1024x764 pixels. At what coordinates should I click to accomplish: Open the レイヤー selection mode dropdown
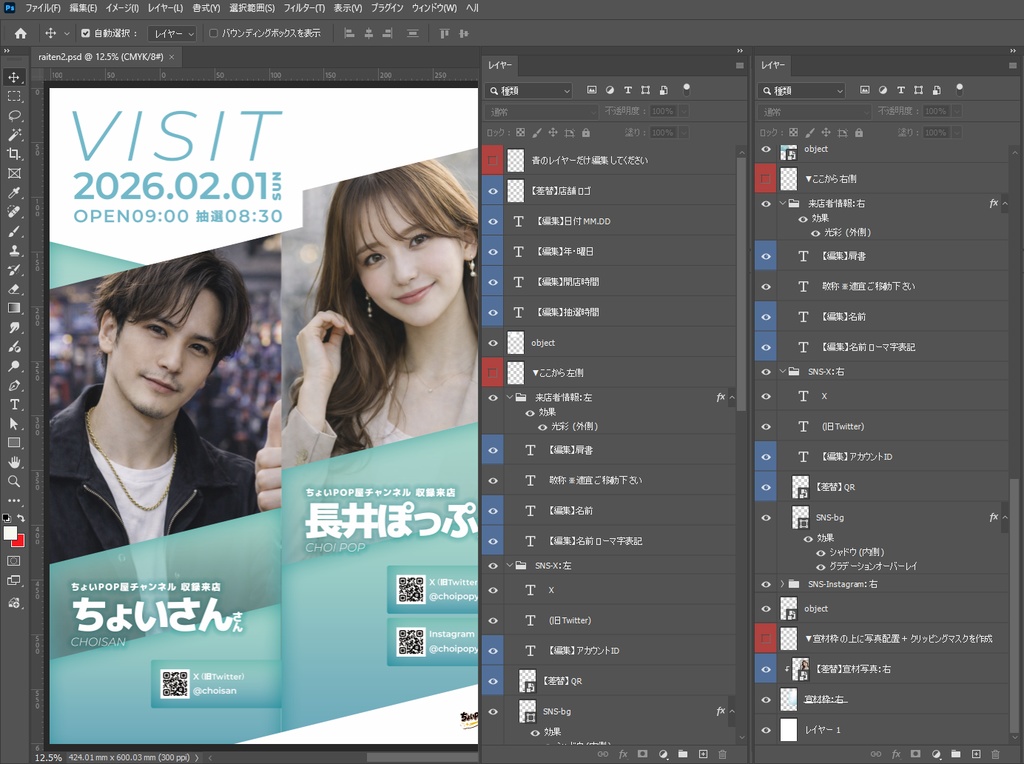click(172, 33)
